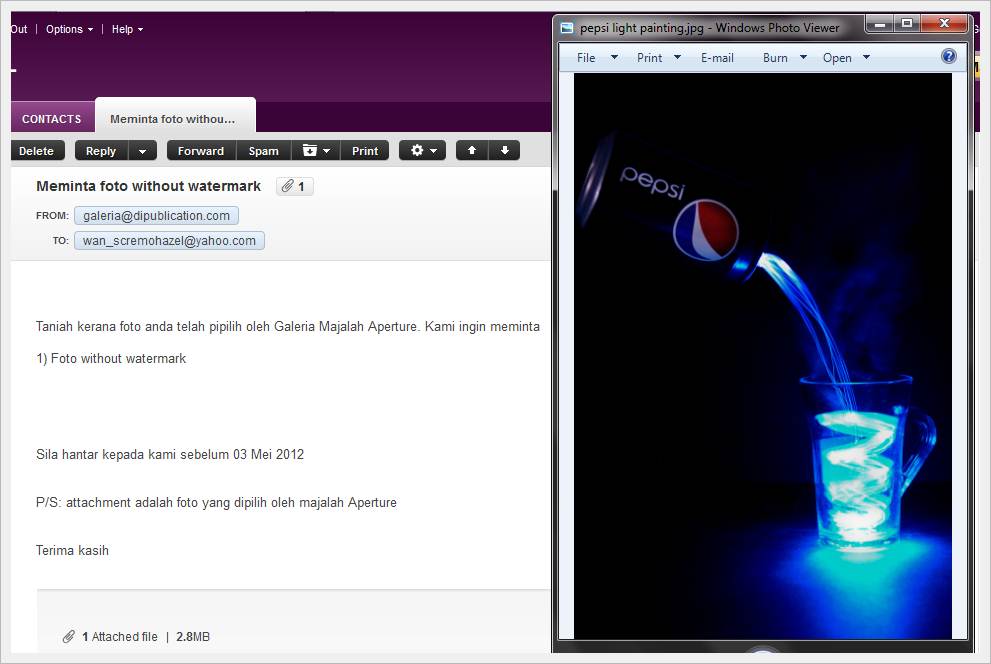Click '1) Foto without watermark' line
The image size is (991, 664).
[111, 358]
